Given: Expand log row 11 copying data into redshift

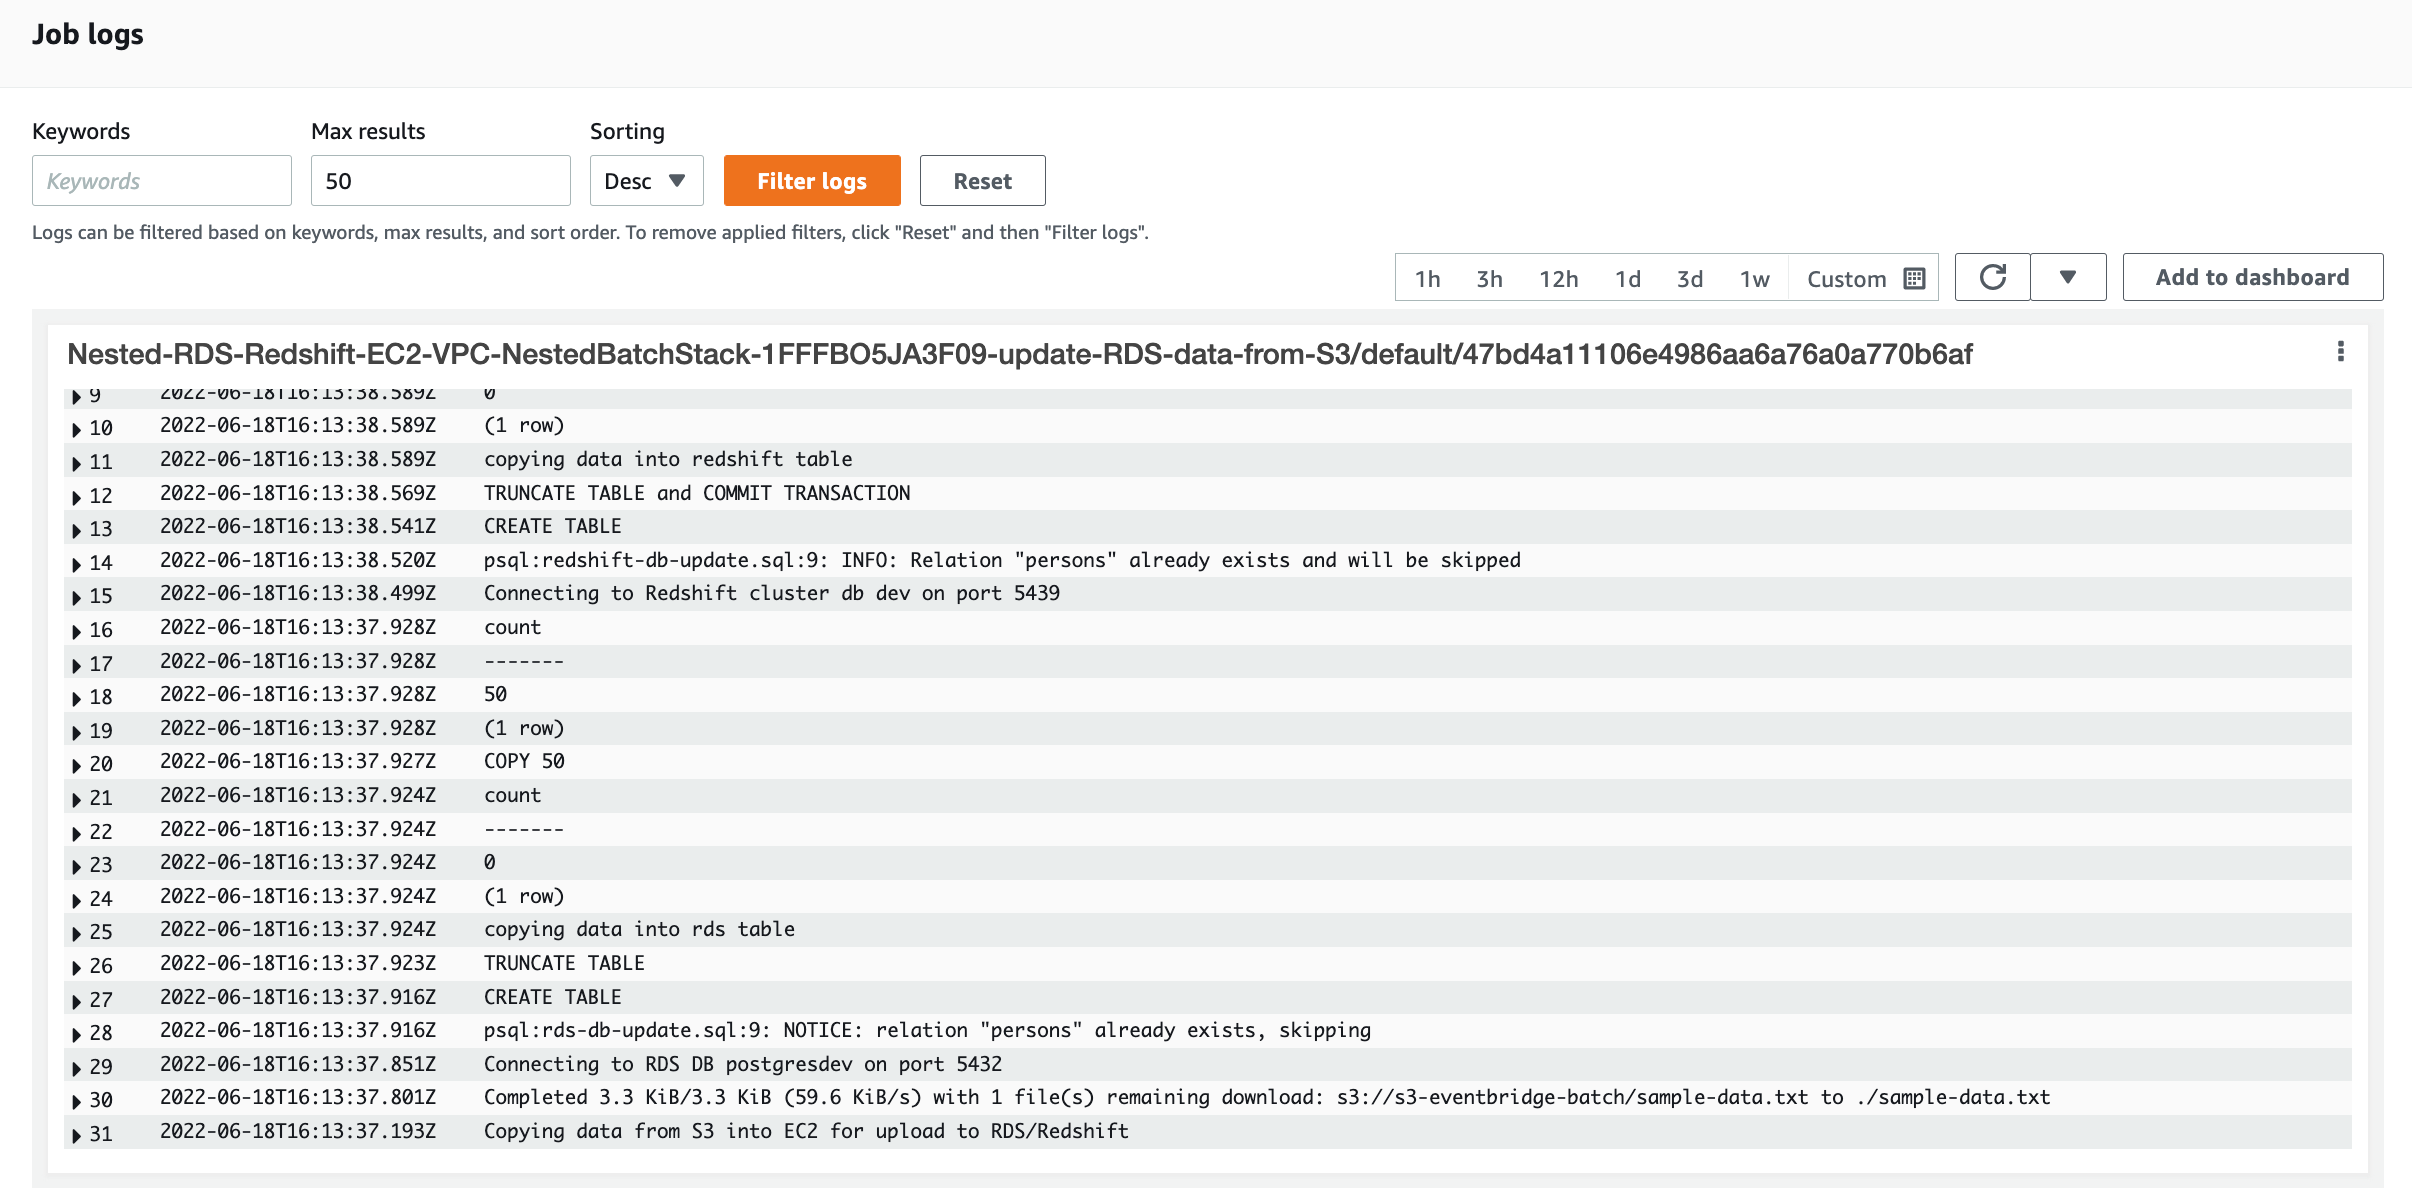Looking at the screenshot, I should pyautogui.click(x=77, y=463).
